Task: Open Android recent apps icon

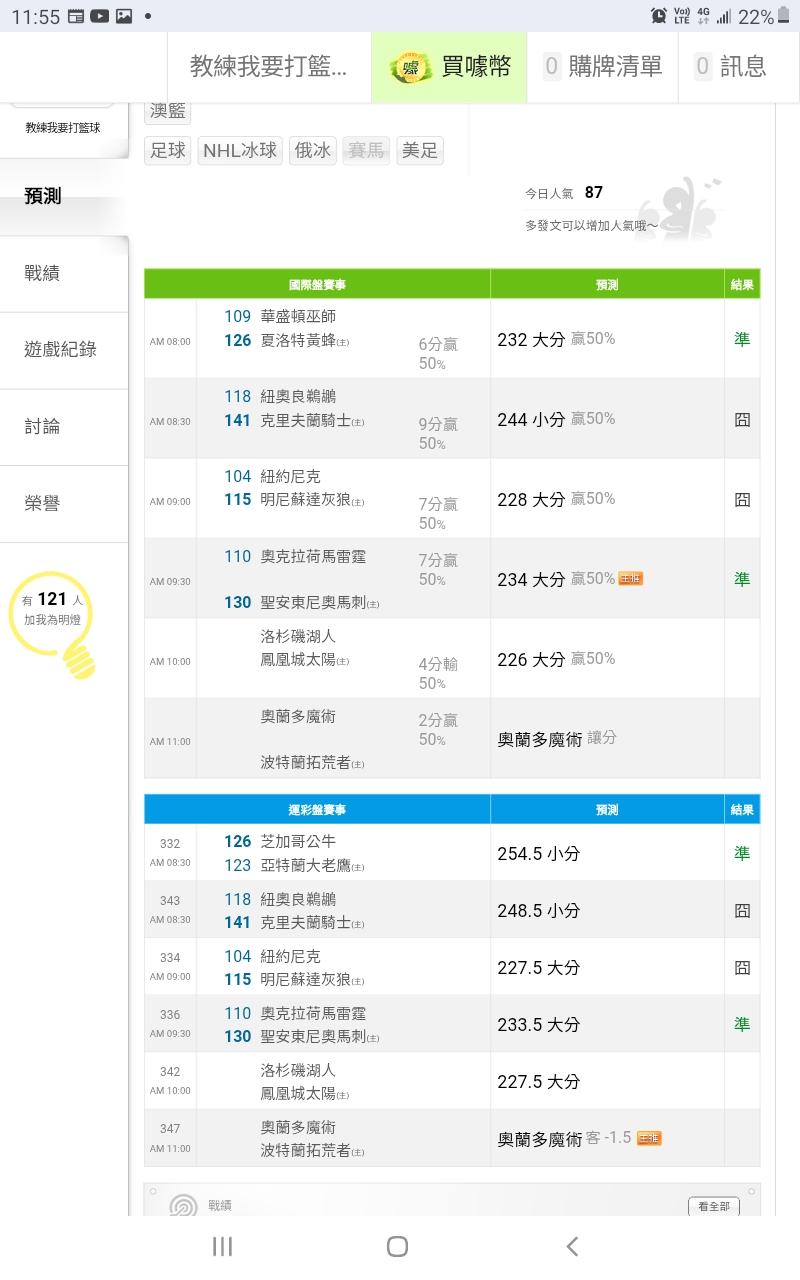Action: click(222, 1246)
